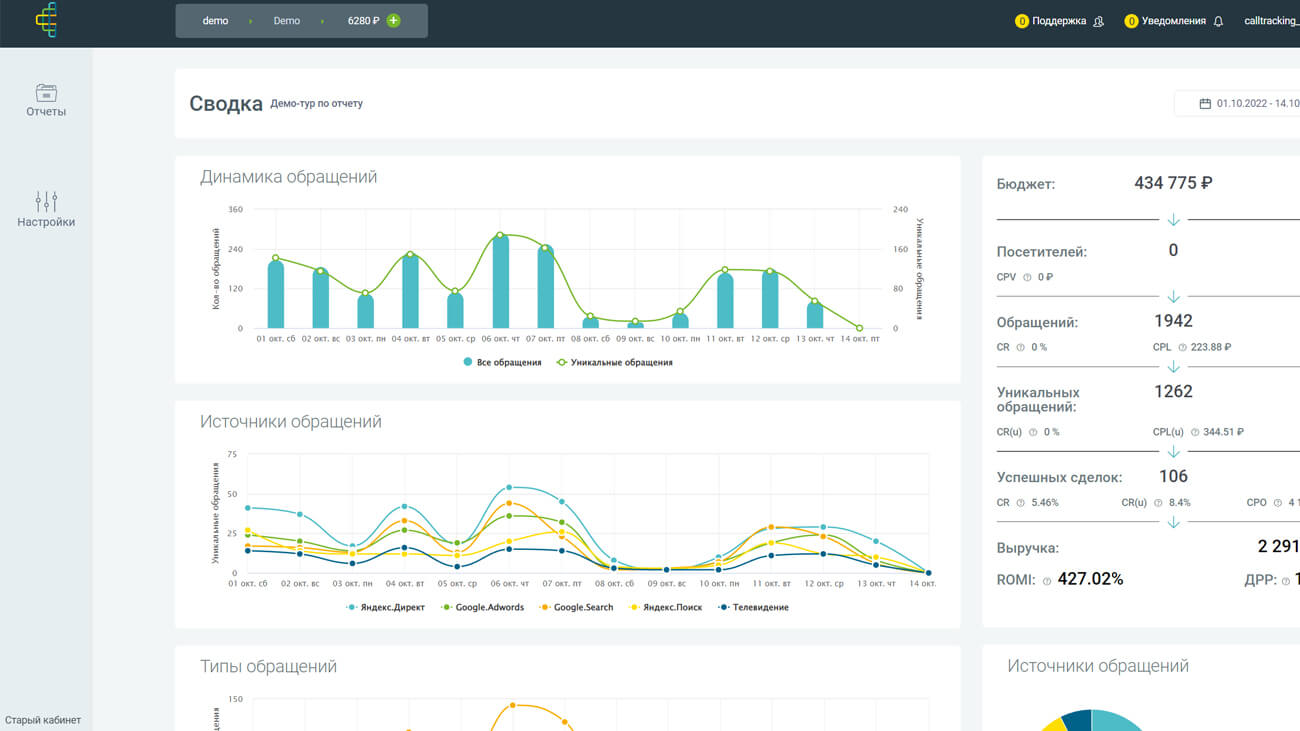Viewport: 1300px width, 731px height.
Task: Toggle the Все обращения legend series
Action: [502, 362]
